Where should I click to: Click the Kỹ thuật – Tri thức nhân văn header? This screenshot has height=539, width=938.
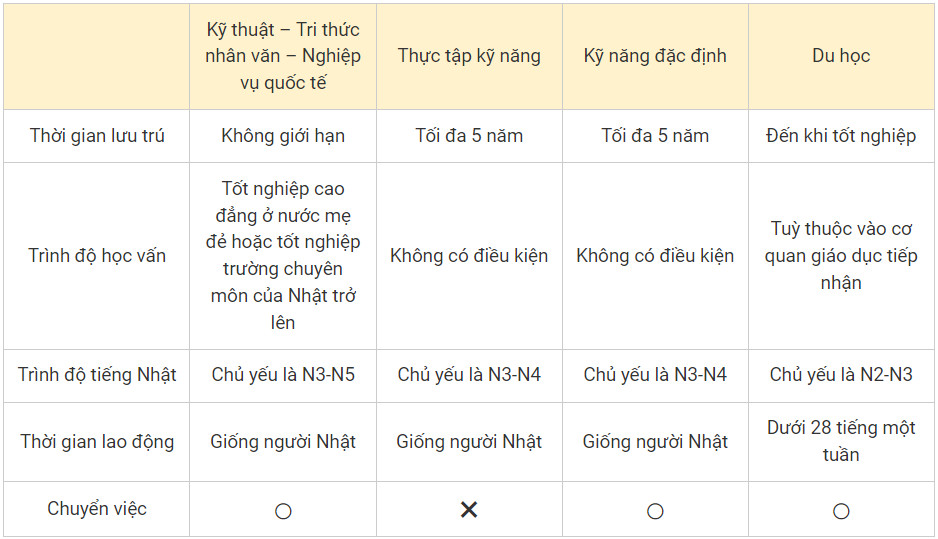pyautogui.click(x=283, y=56)
